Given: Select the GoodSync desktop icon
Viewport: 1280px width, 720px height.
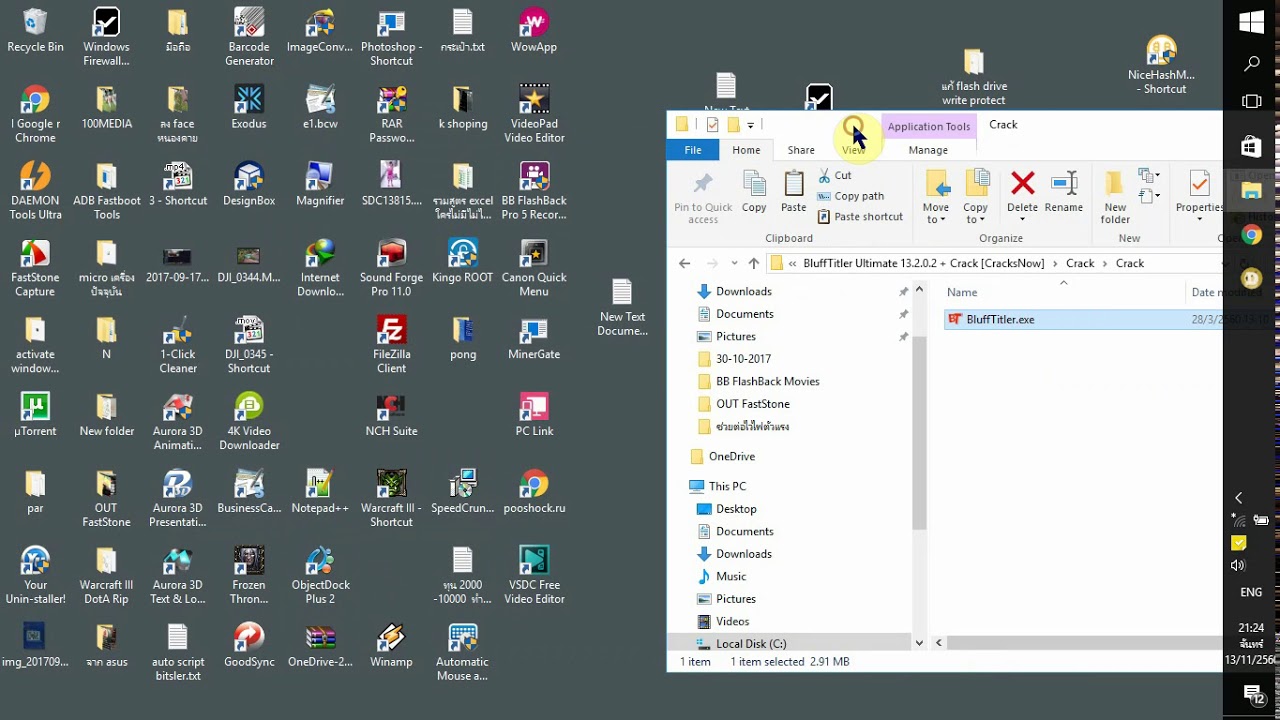Looking at the screenshot, I should point(249,646).
